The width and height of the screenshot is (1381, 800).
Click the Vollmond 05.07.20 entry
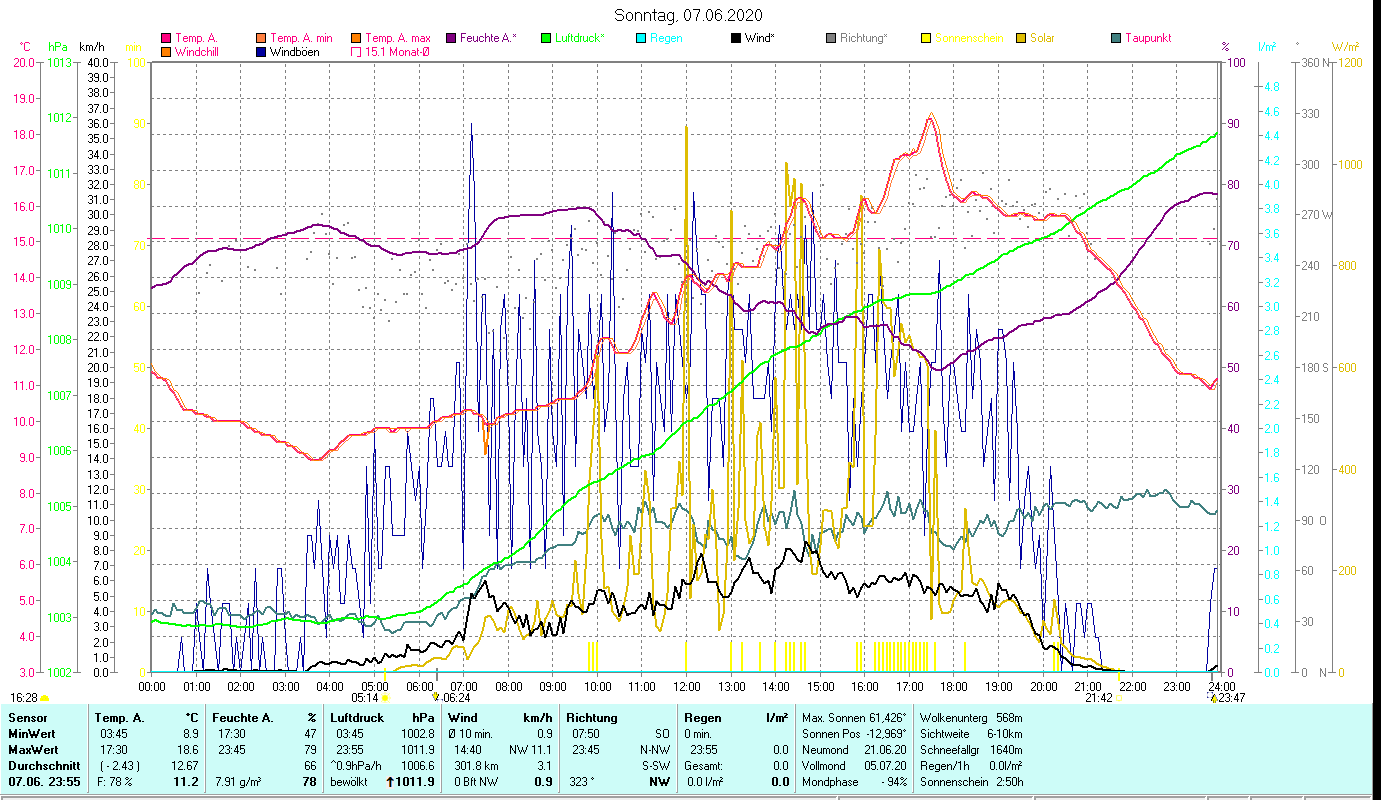pos(855,766)
